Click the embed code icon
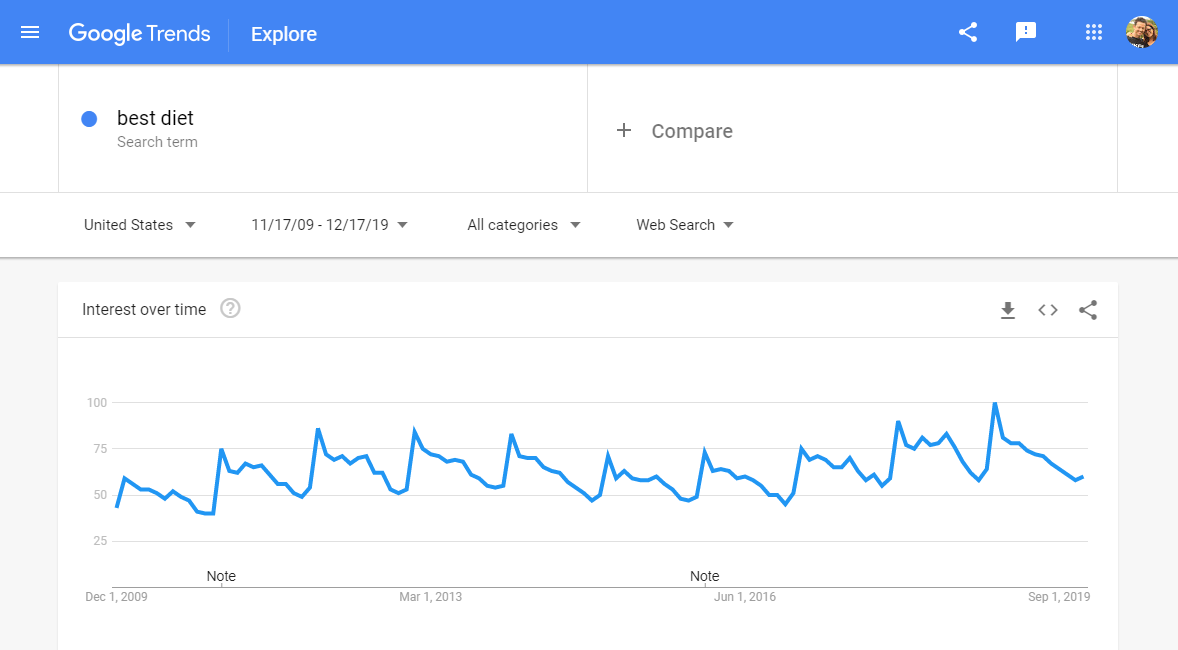The height and width of the screenshot is (650, 1178). (x=1047, y=310)
